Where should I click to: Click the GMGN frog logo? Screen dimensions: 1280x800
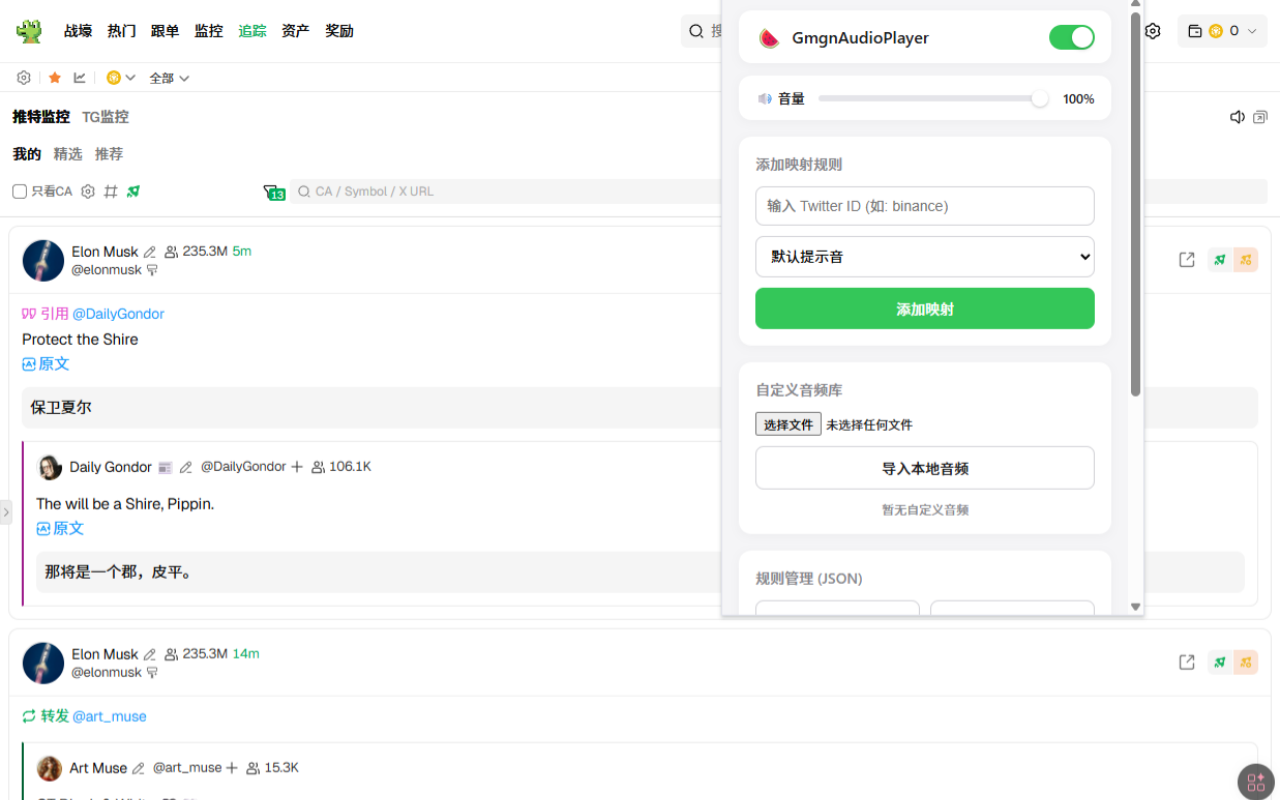click(x=29, y=31)
